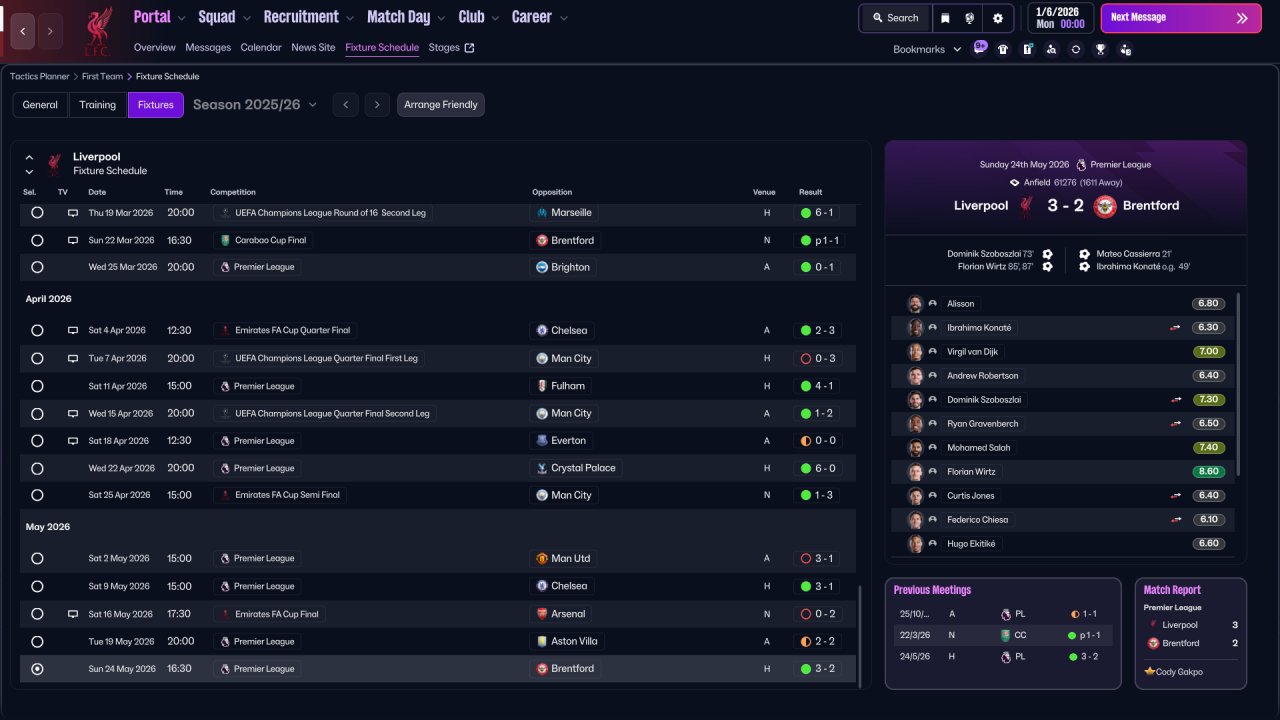1280x720 pixels.
Task: Click the shirt shortcut icon under Bookmarks
Action: [1003, 49]
